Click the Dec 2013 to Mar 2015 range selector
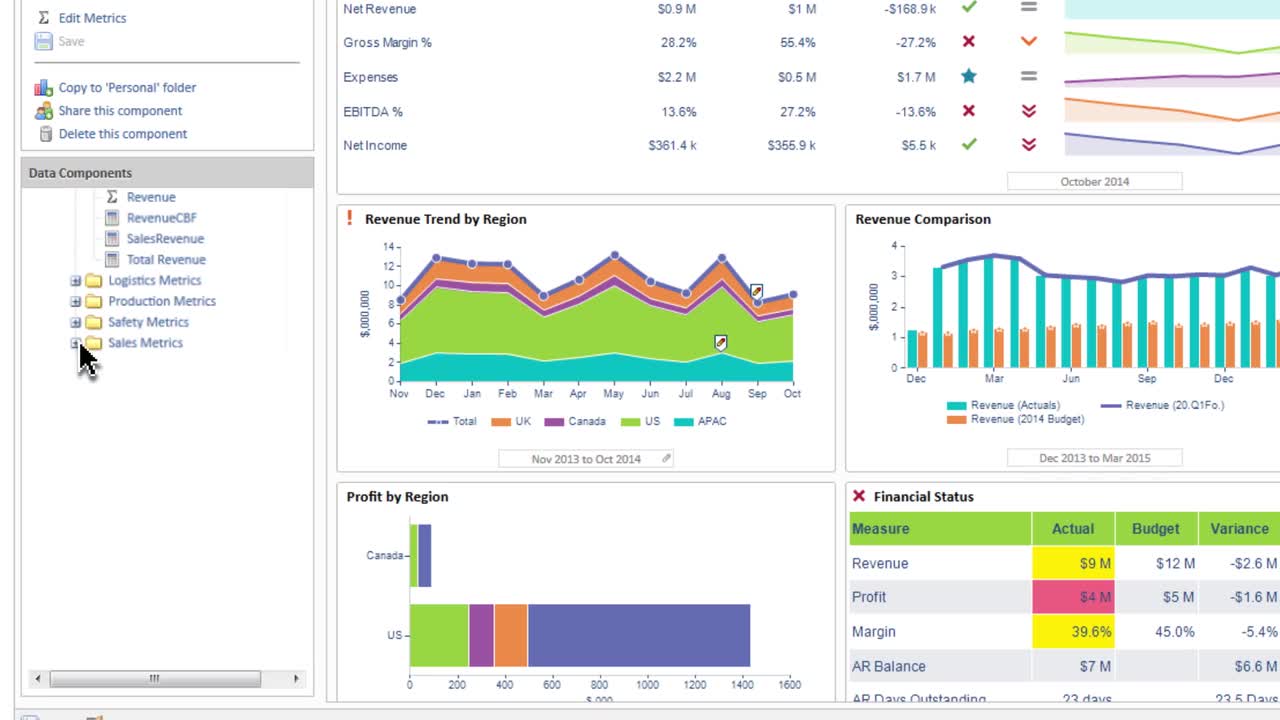Image resolution: width=1280 pixels, height=720 pixels. (x=1094, y=458)
